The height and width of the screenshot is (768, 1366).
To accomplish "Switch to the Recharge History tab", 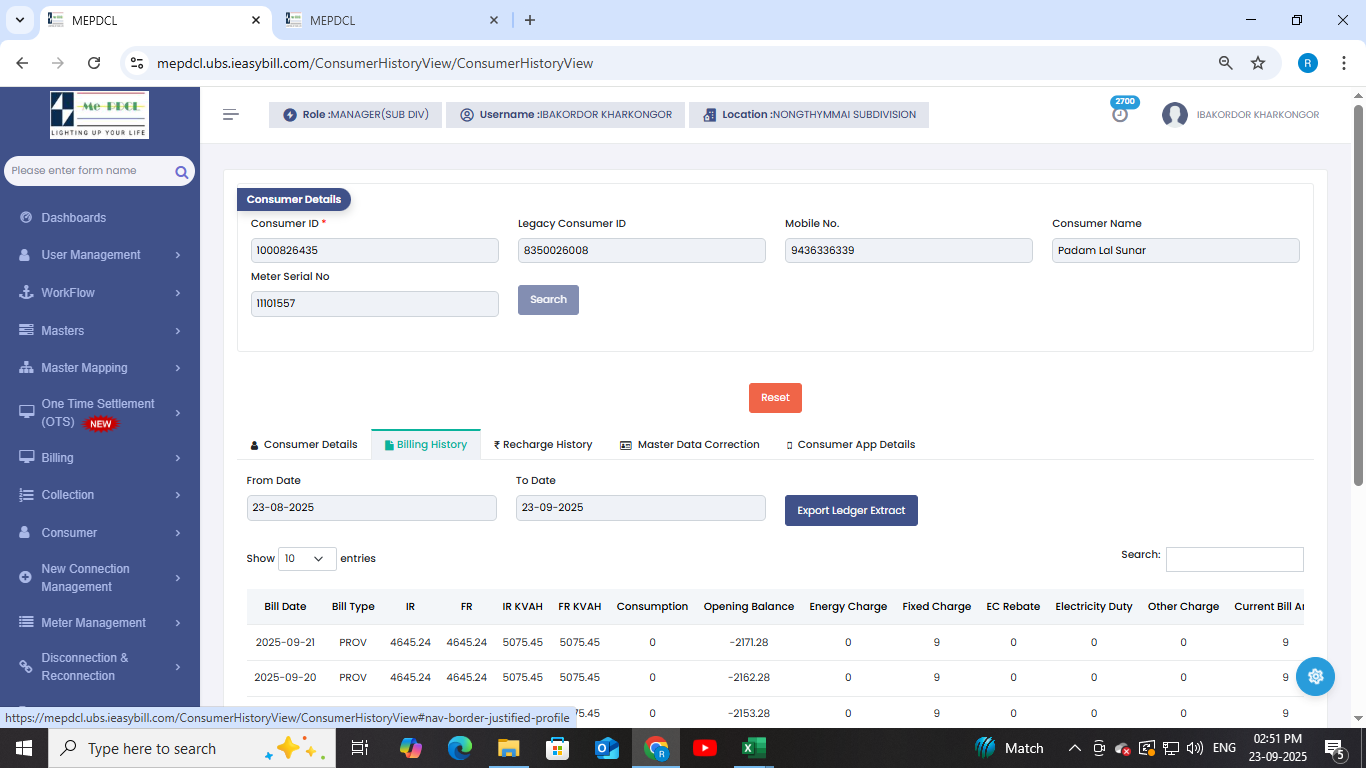I will [x=543, y=445].
